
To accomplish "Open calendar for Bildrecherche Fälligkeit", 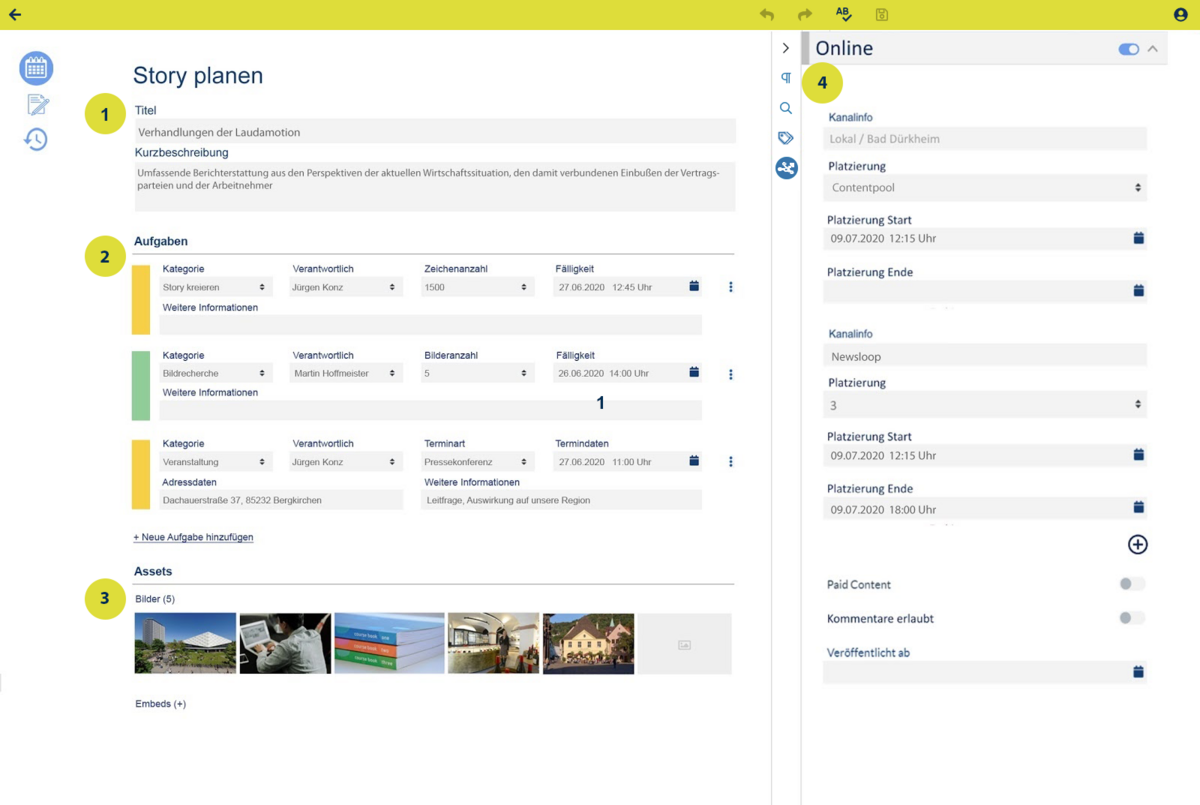I will tap(694, 373).
